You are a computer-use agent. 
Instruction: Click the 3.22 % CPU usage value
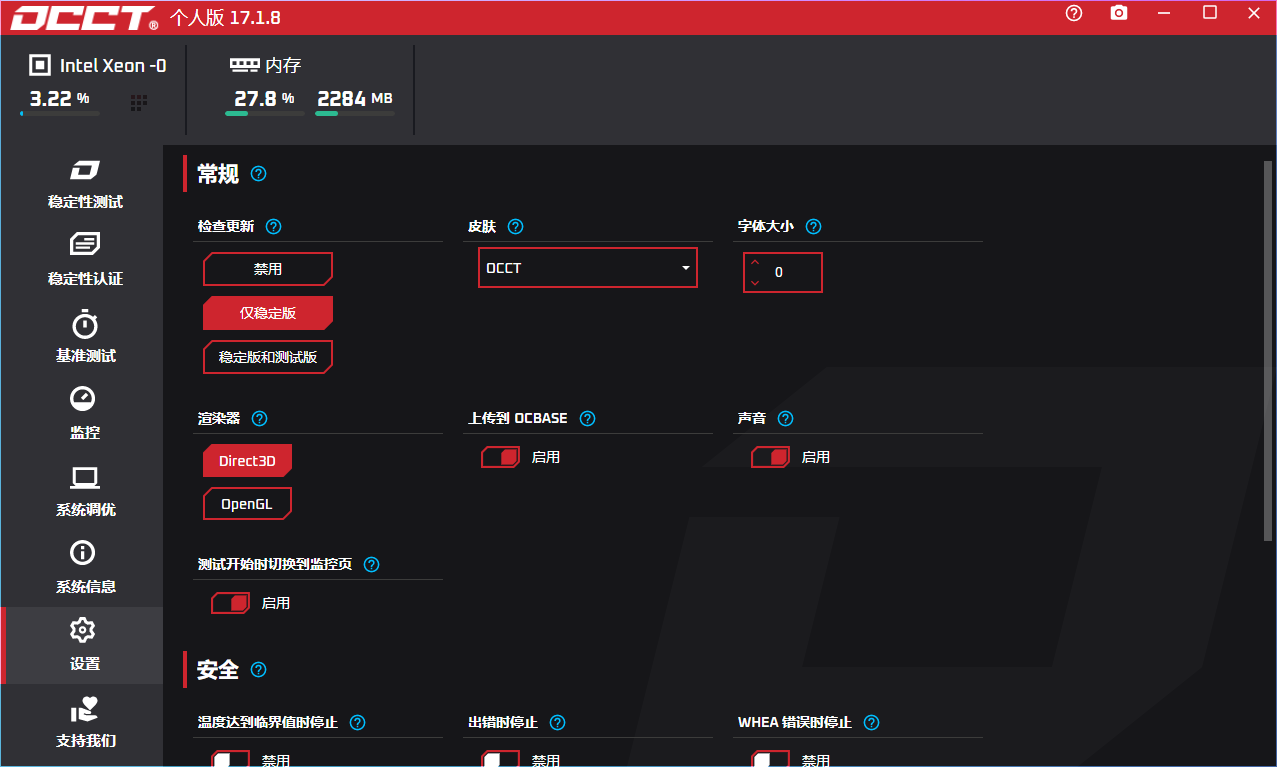(59, 98)
